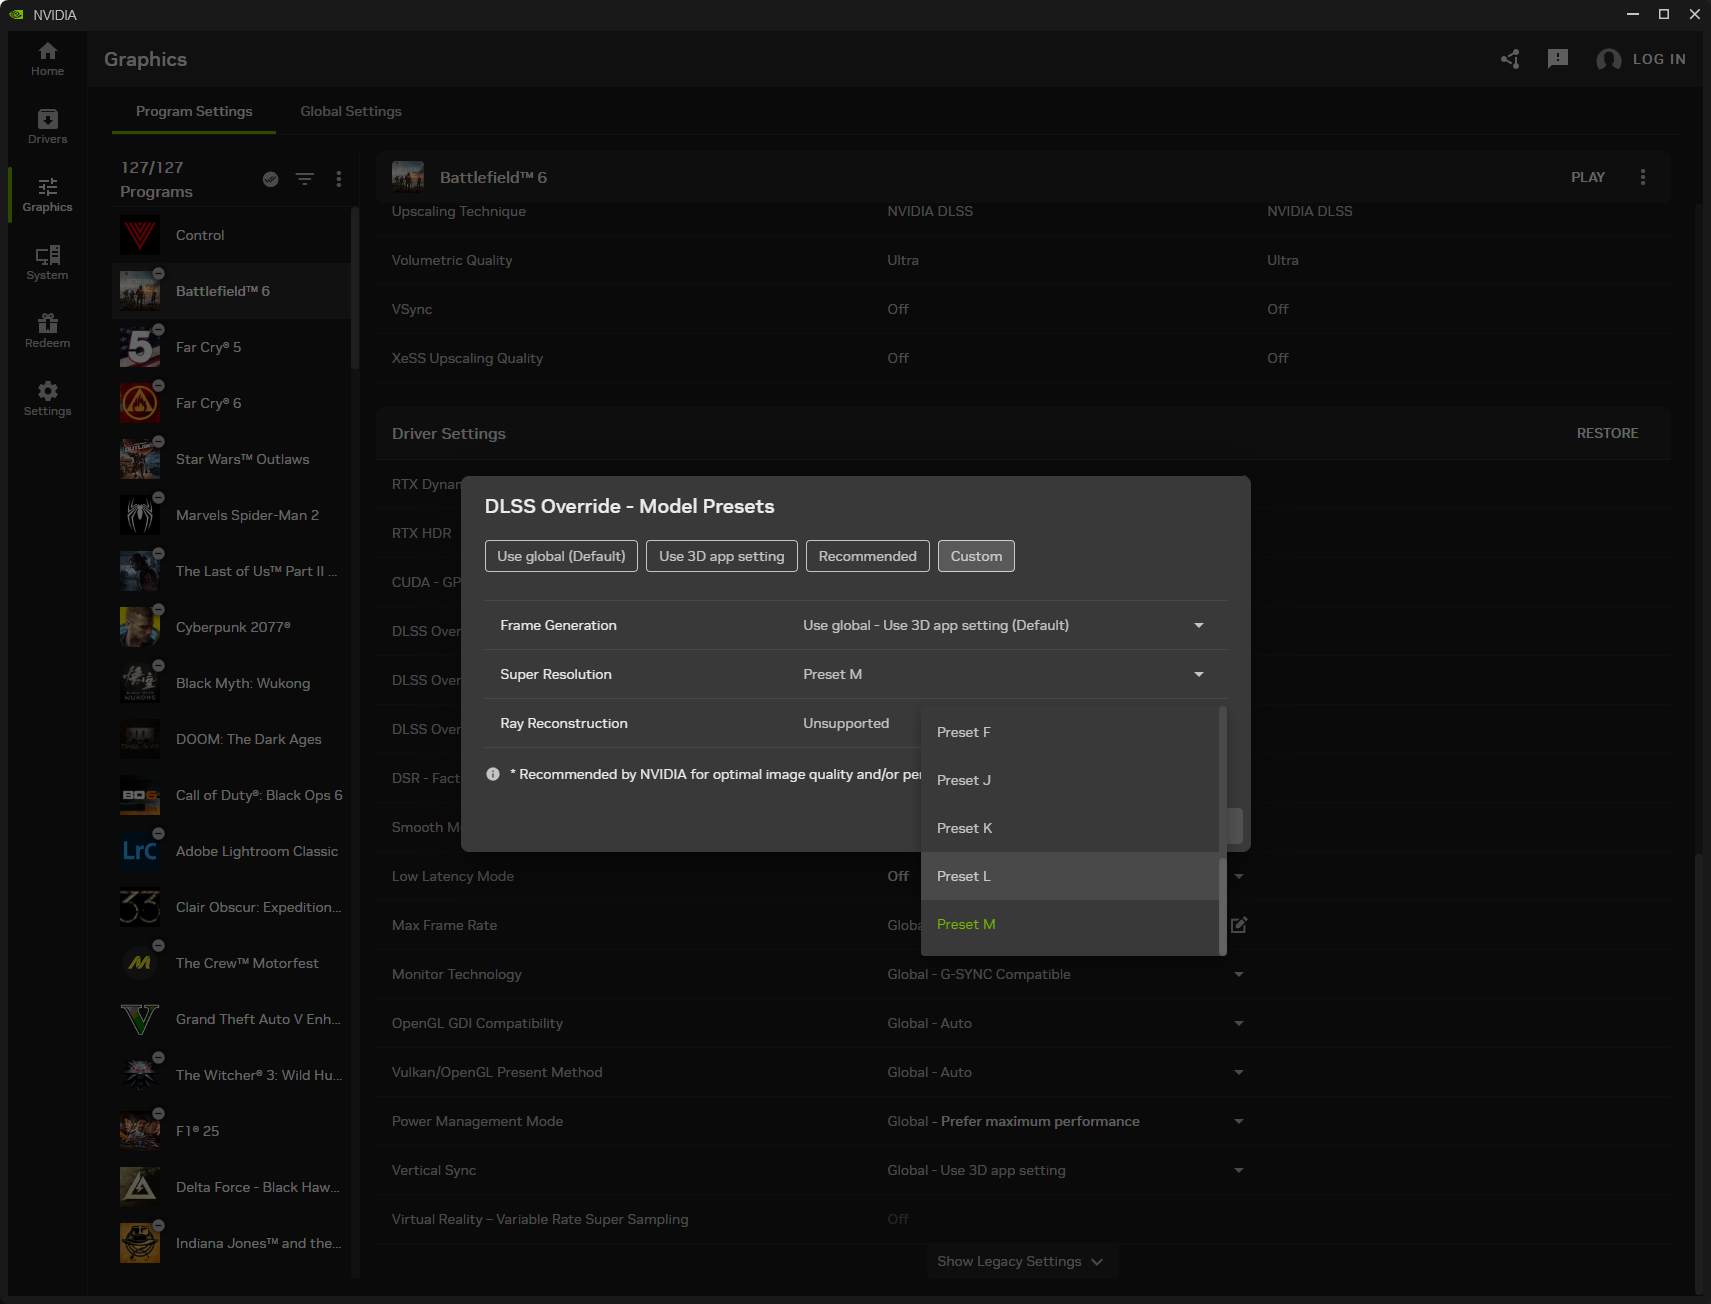Open the programs list filter icon
The image size is (1711, 1304).
(x=305, y=179)
